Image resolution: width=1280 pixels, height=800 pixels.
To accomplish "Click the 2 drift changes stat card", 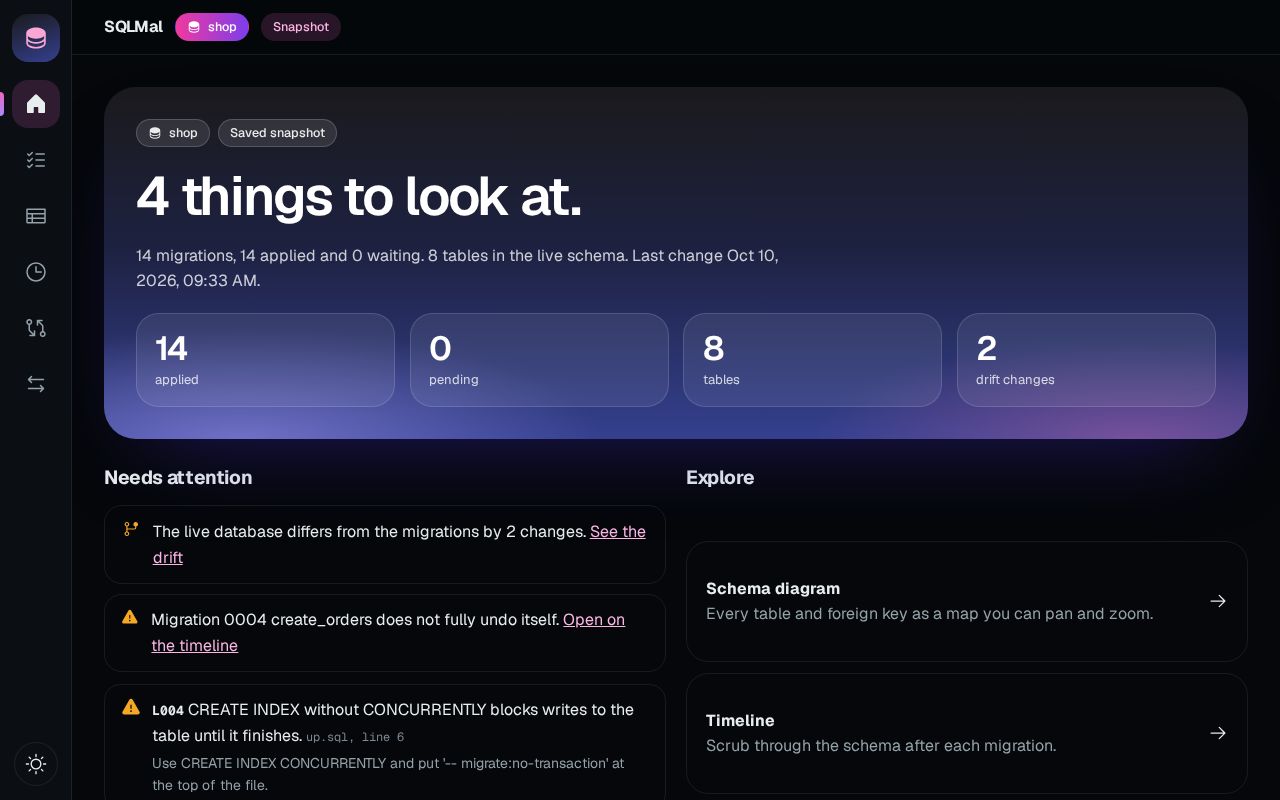I will (x=1086, y=360).
